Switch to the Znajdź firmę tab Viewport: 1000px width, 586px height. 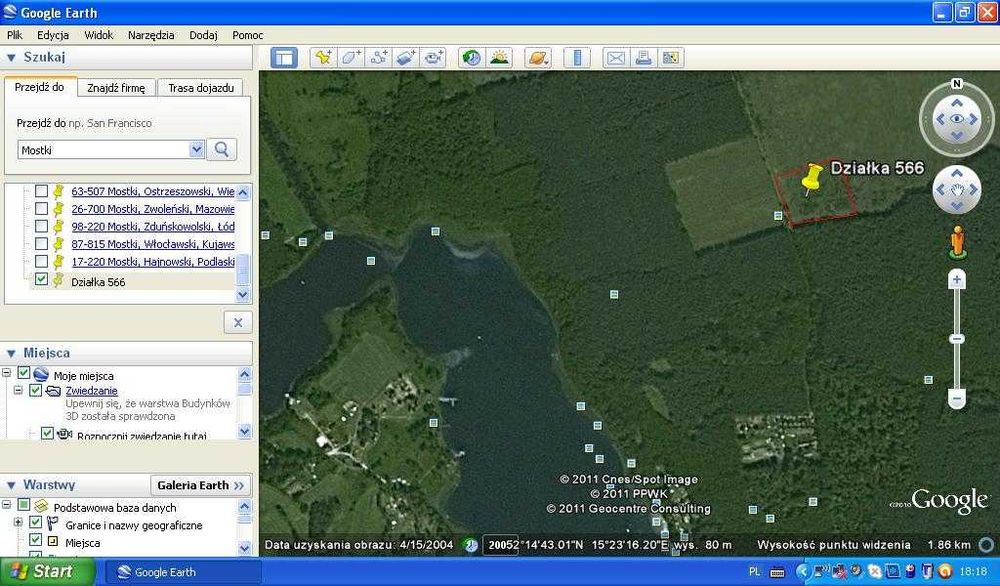click(116, 88)
